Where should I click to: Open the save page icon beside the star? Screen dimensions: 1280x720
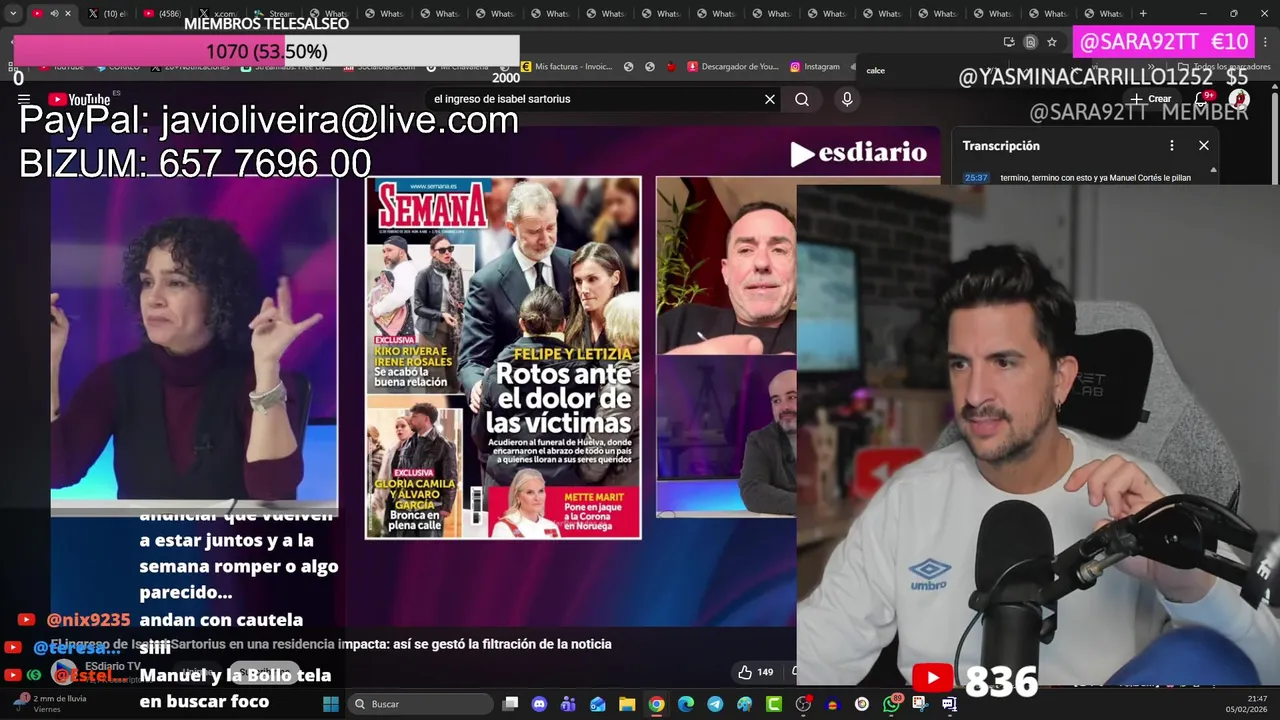[1030, 42]
